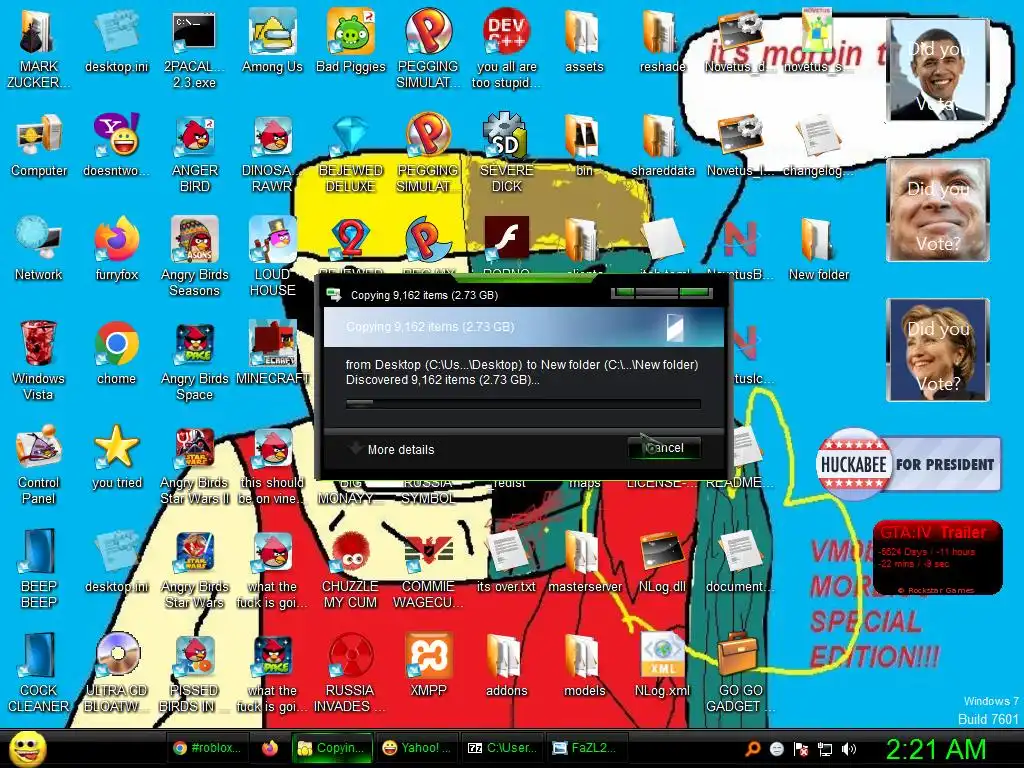Click the GTA:IV Trailer countdown gadget
The height and width of the screenshot is (768, 1024).
pos(937,557)
